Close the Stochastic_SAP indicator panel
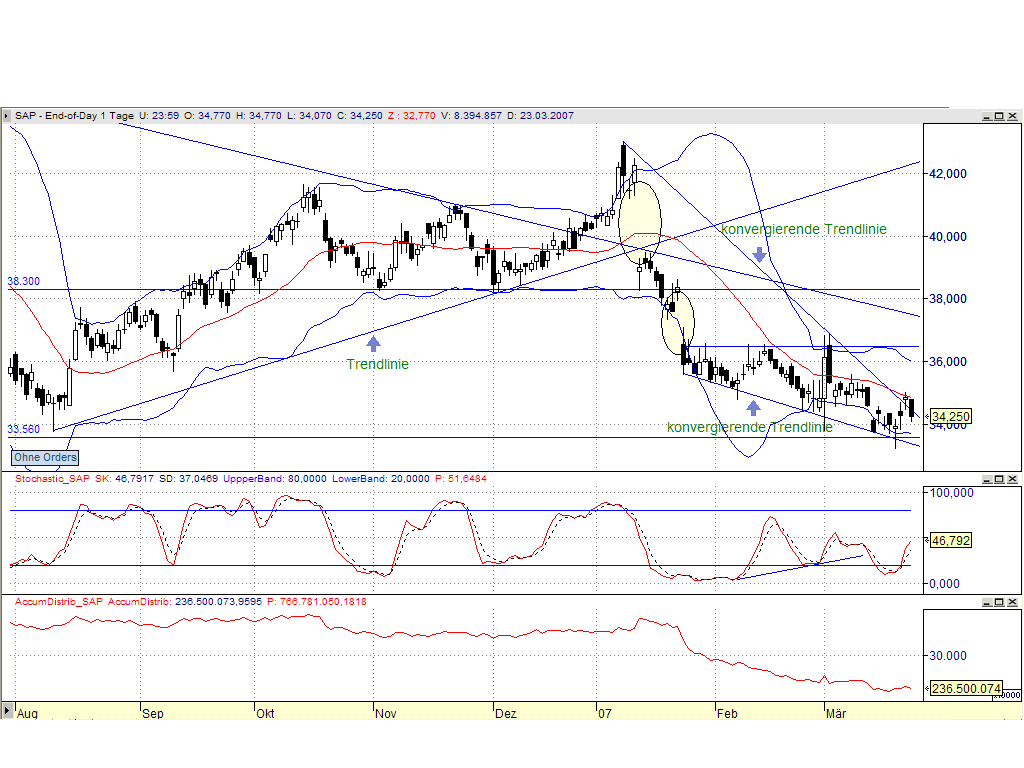1024x768 pixels. coord(1012,480)
